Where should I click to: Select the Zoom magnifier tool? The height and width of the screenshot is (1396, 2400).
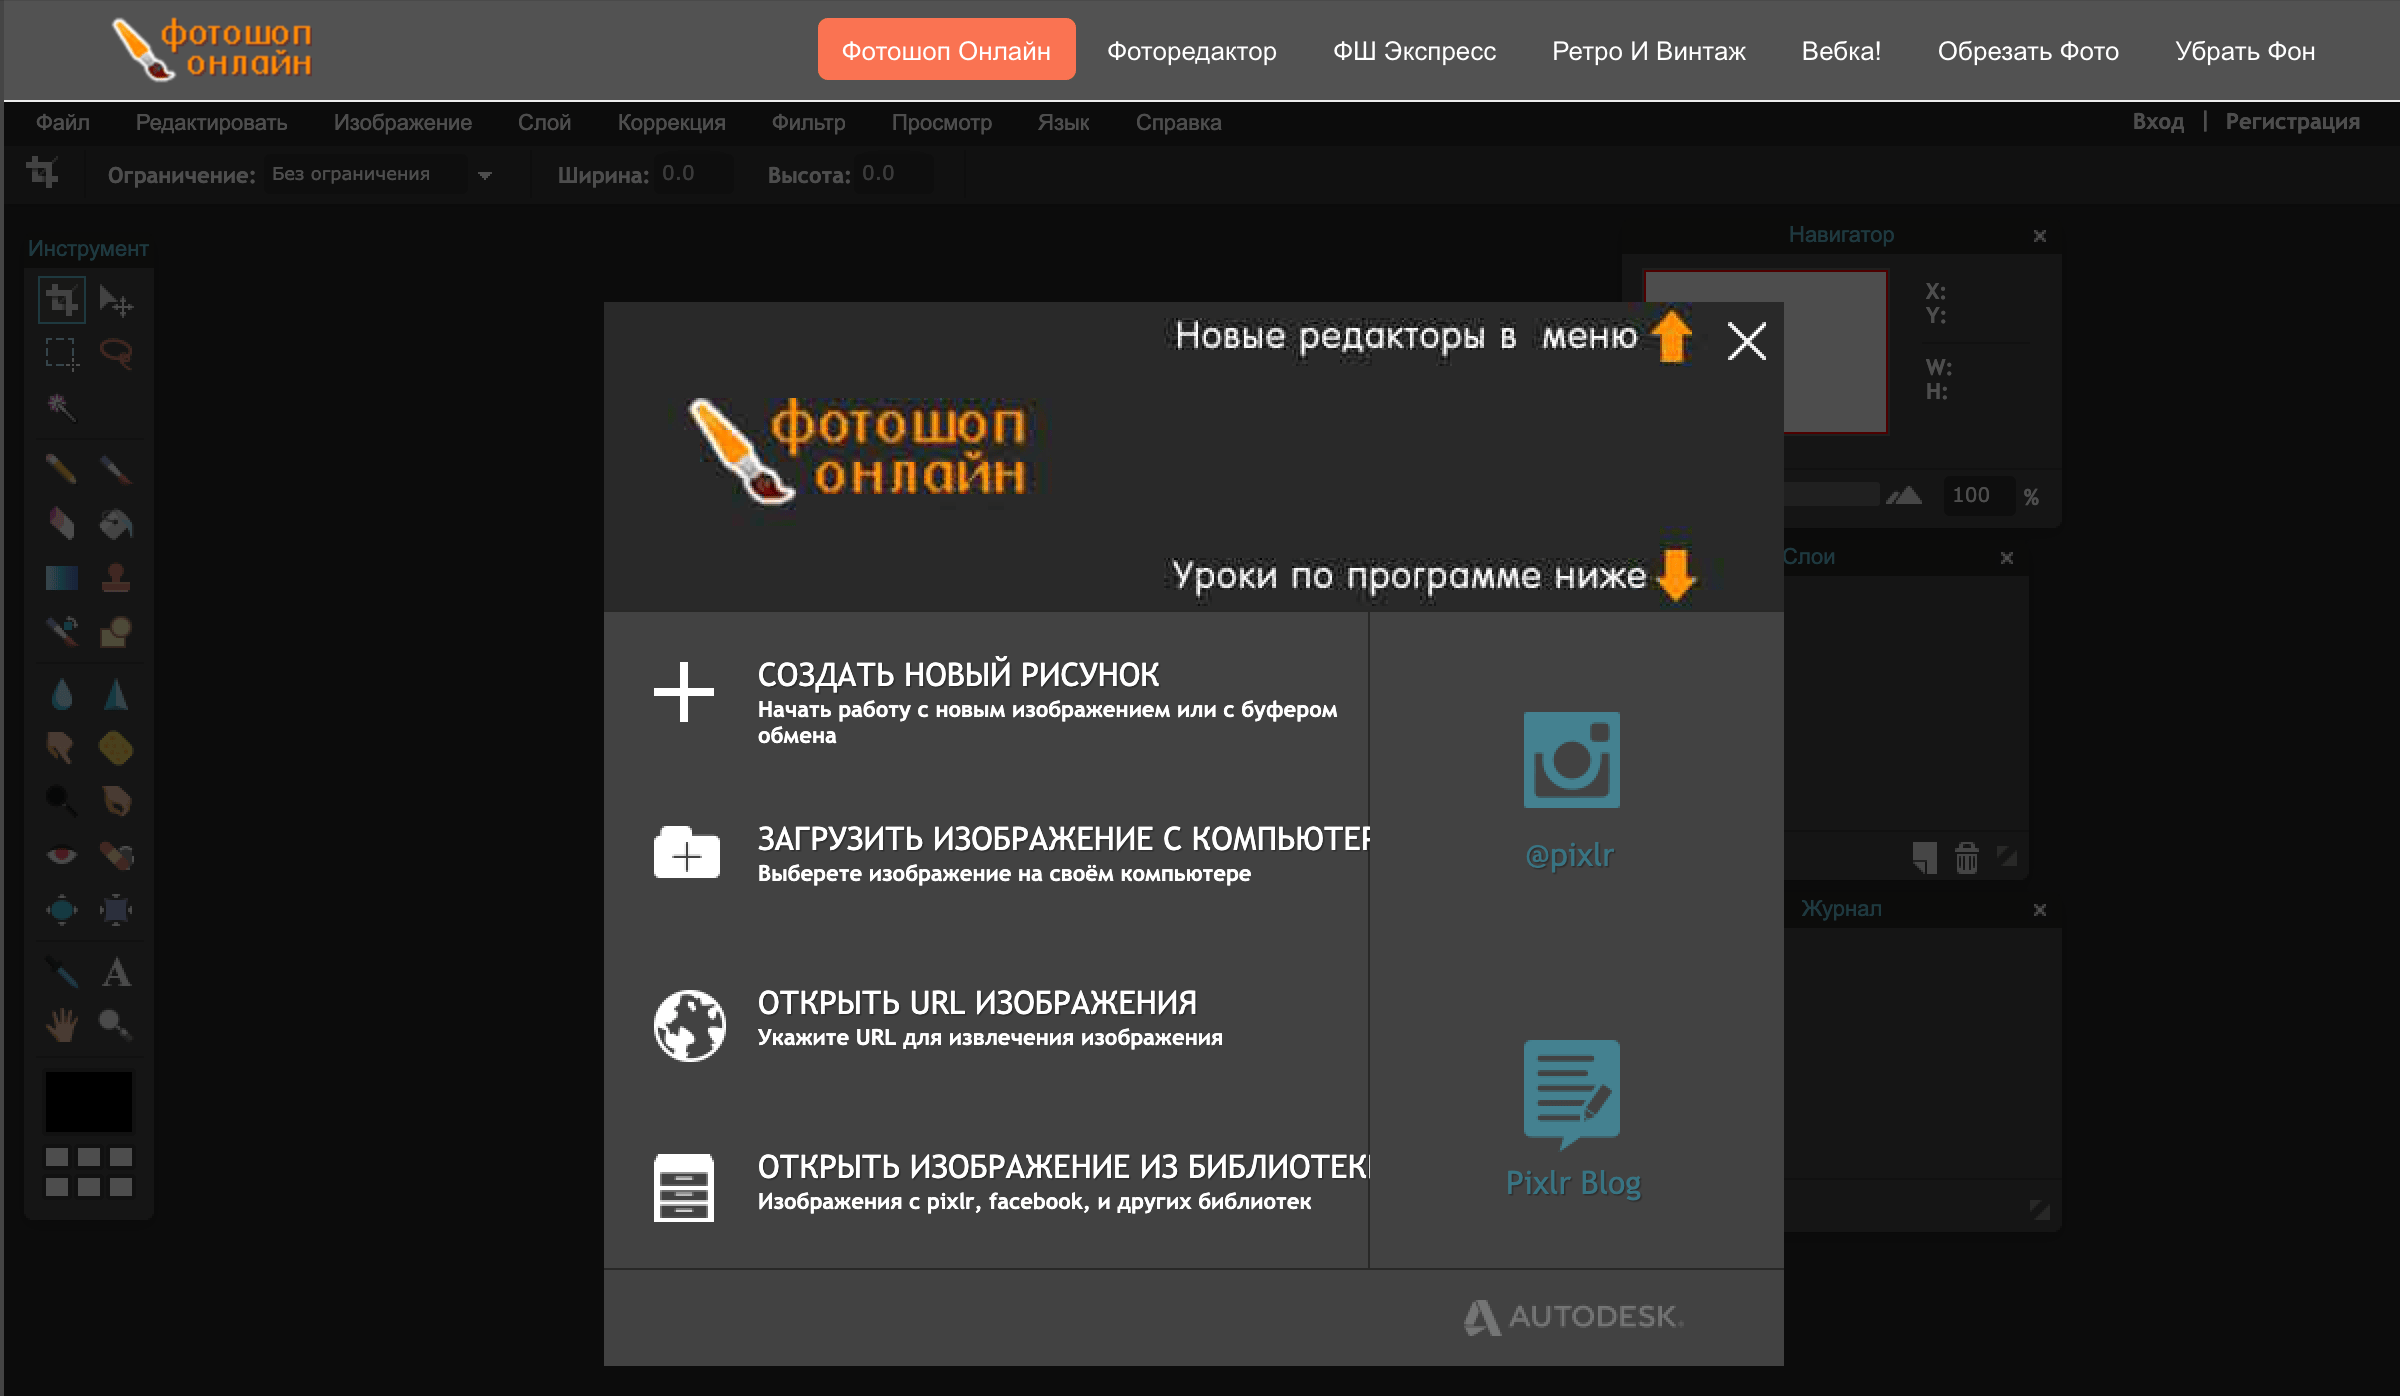pos(116,1025)
